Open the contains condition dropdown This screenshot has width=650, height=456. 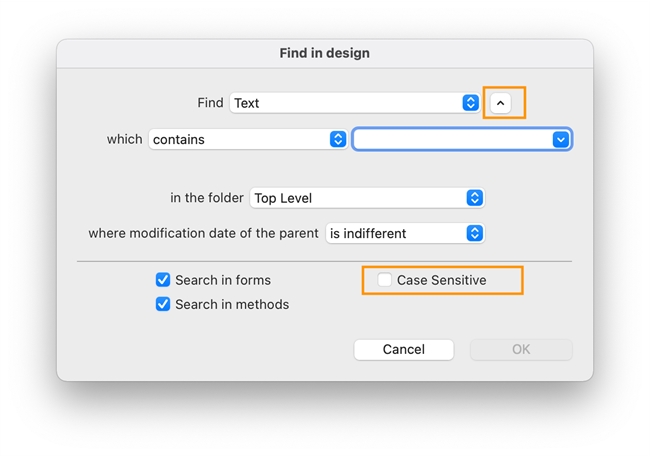(x=238, y=140)
